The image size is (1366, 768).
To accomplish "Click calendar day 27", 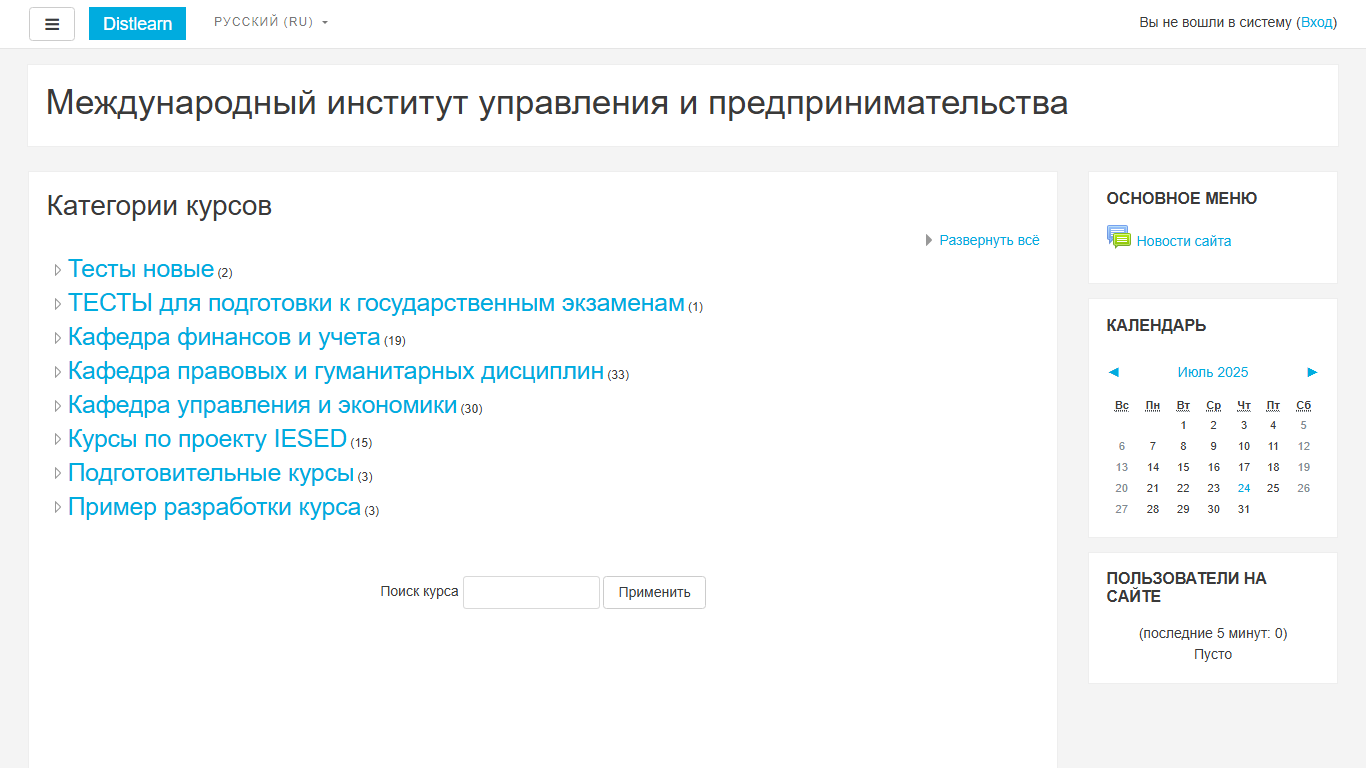I will click(1122, 509).
